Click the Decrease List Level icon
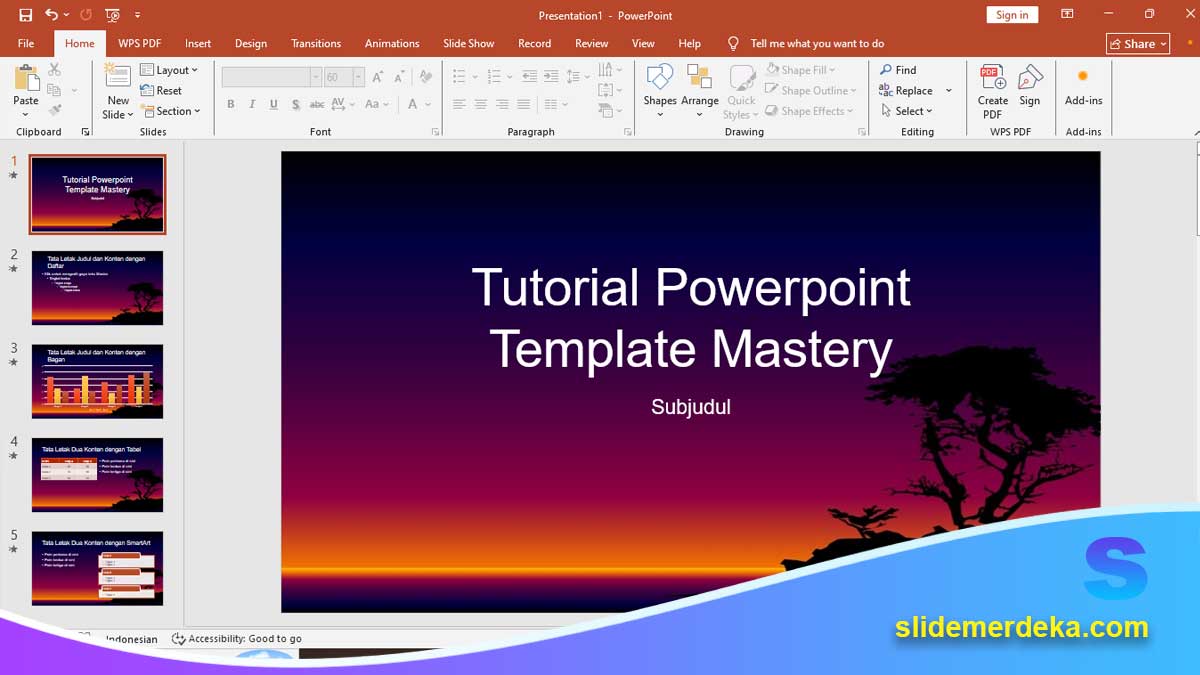Image resolution: width=1200 pixels, height=675 pixels. pos(529,77)
